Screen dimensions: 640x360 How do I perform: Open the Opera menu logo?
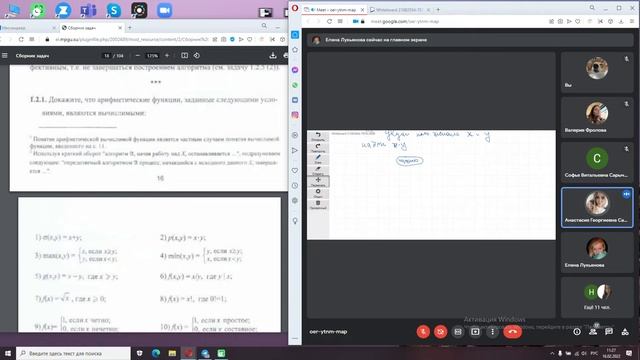coord(295,8)
